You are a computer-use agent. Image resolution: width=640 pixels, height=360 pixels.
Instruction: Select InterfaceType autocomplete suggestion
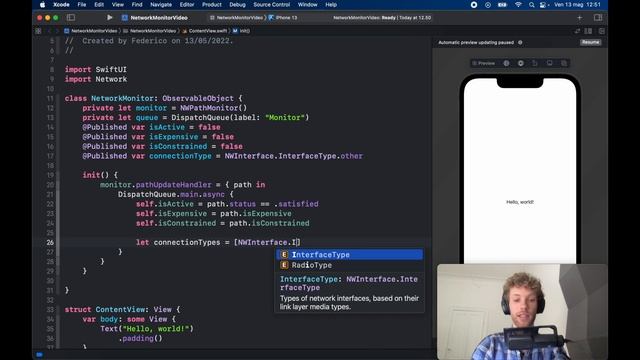point(350,255)
